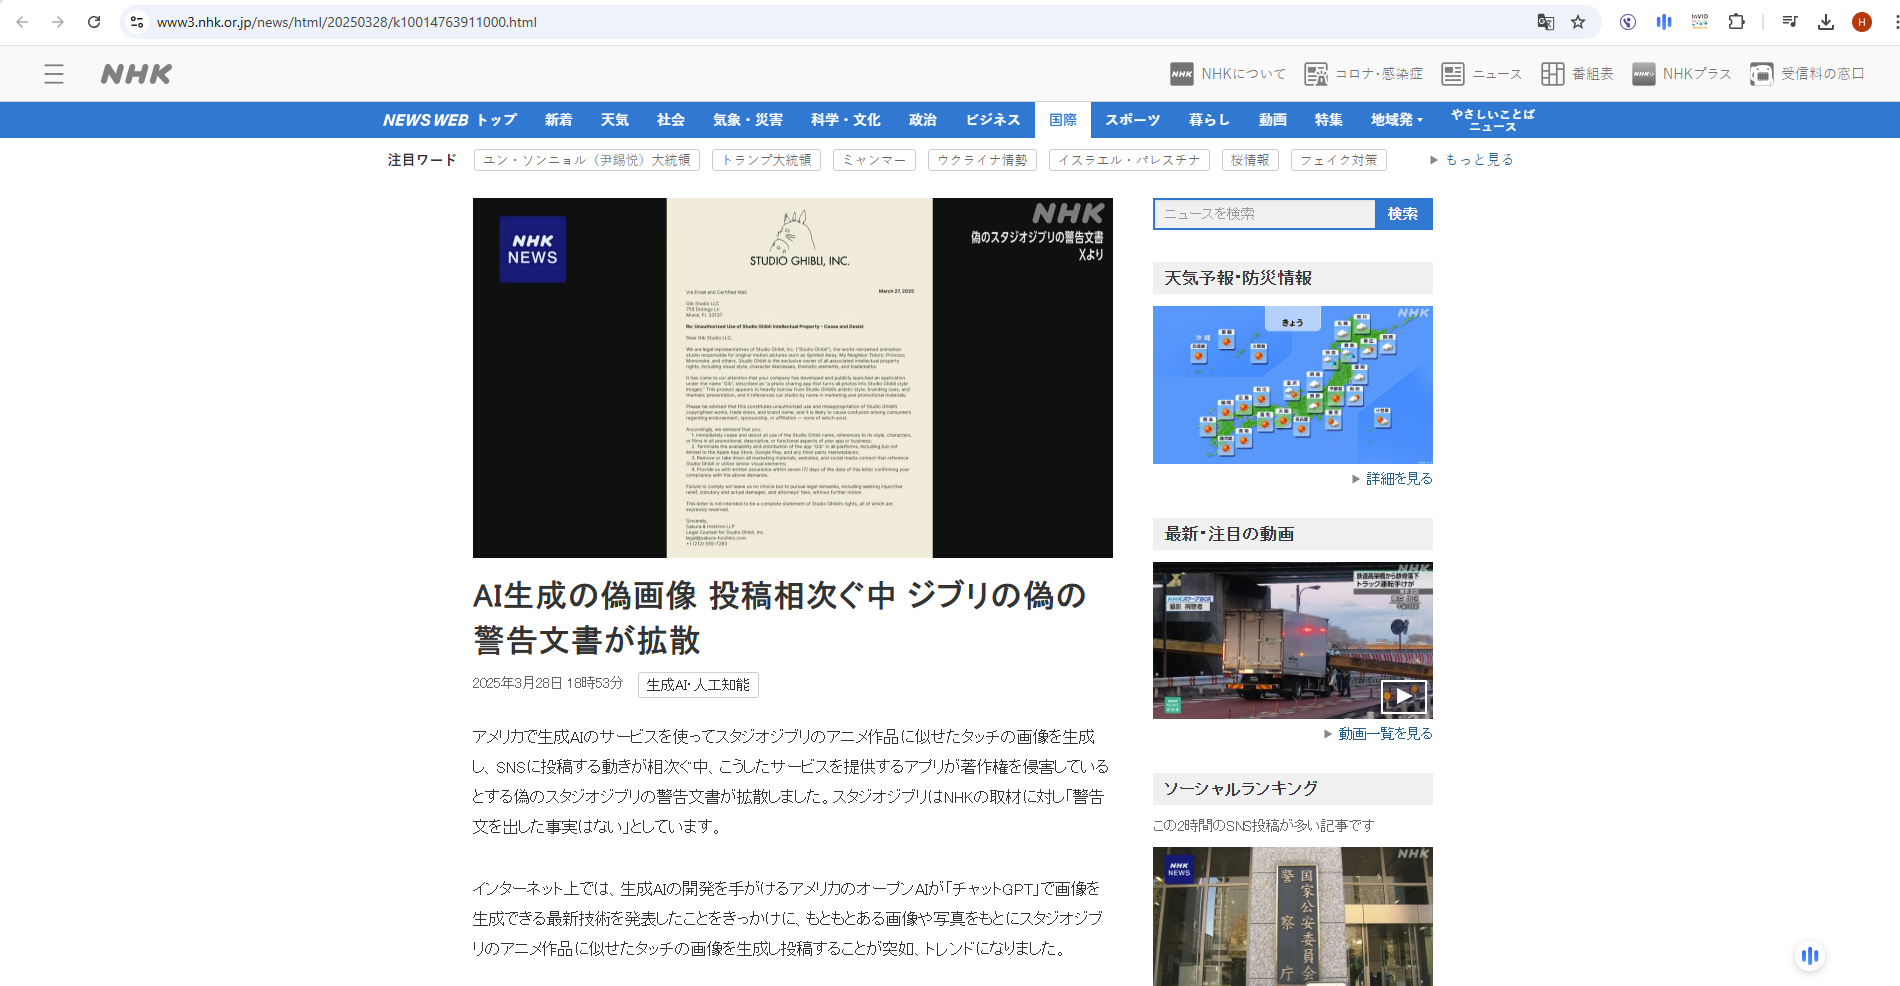Open 詳細を見る under weather forecast
The width and height of the screenshot is (1900, 986).
[x=1398, y=479]
